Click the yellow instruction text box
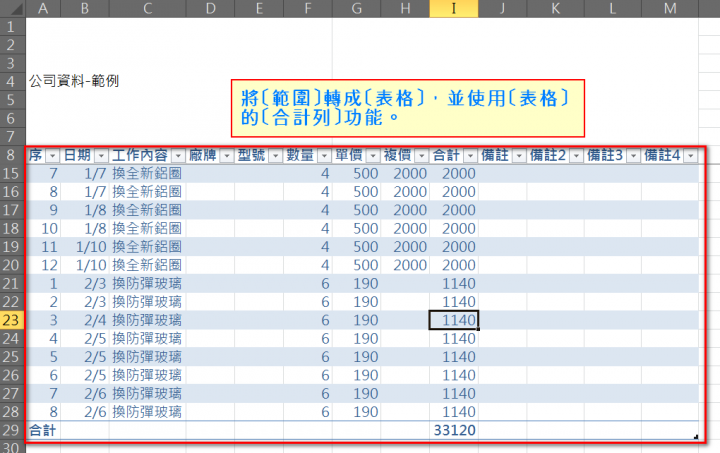This screenshot has height=453, width=720. point(408,108)
